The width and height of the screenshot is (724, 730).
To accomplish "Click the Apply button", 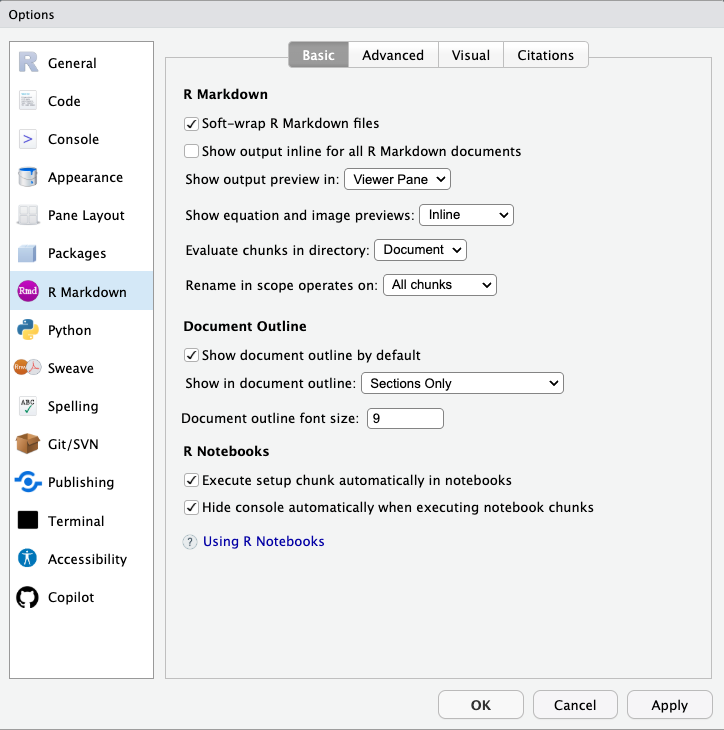I will click(x=669, y=705).
